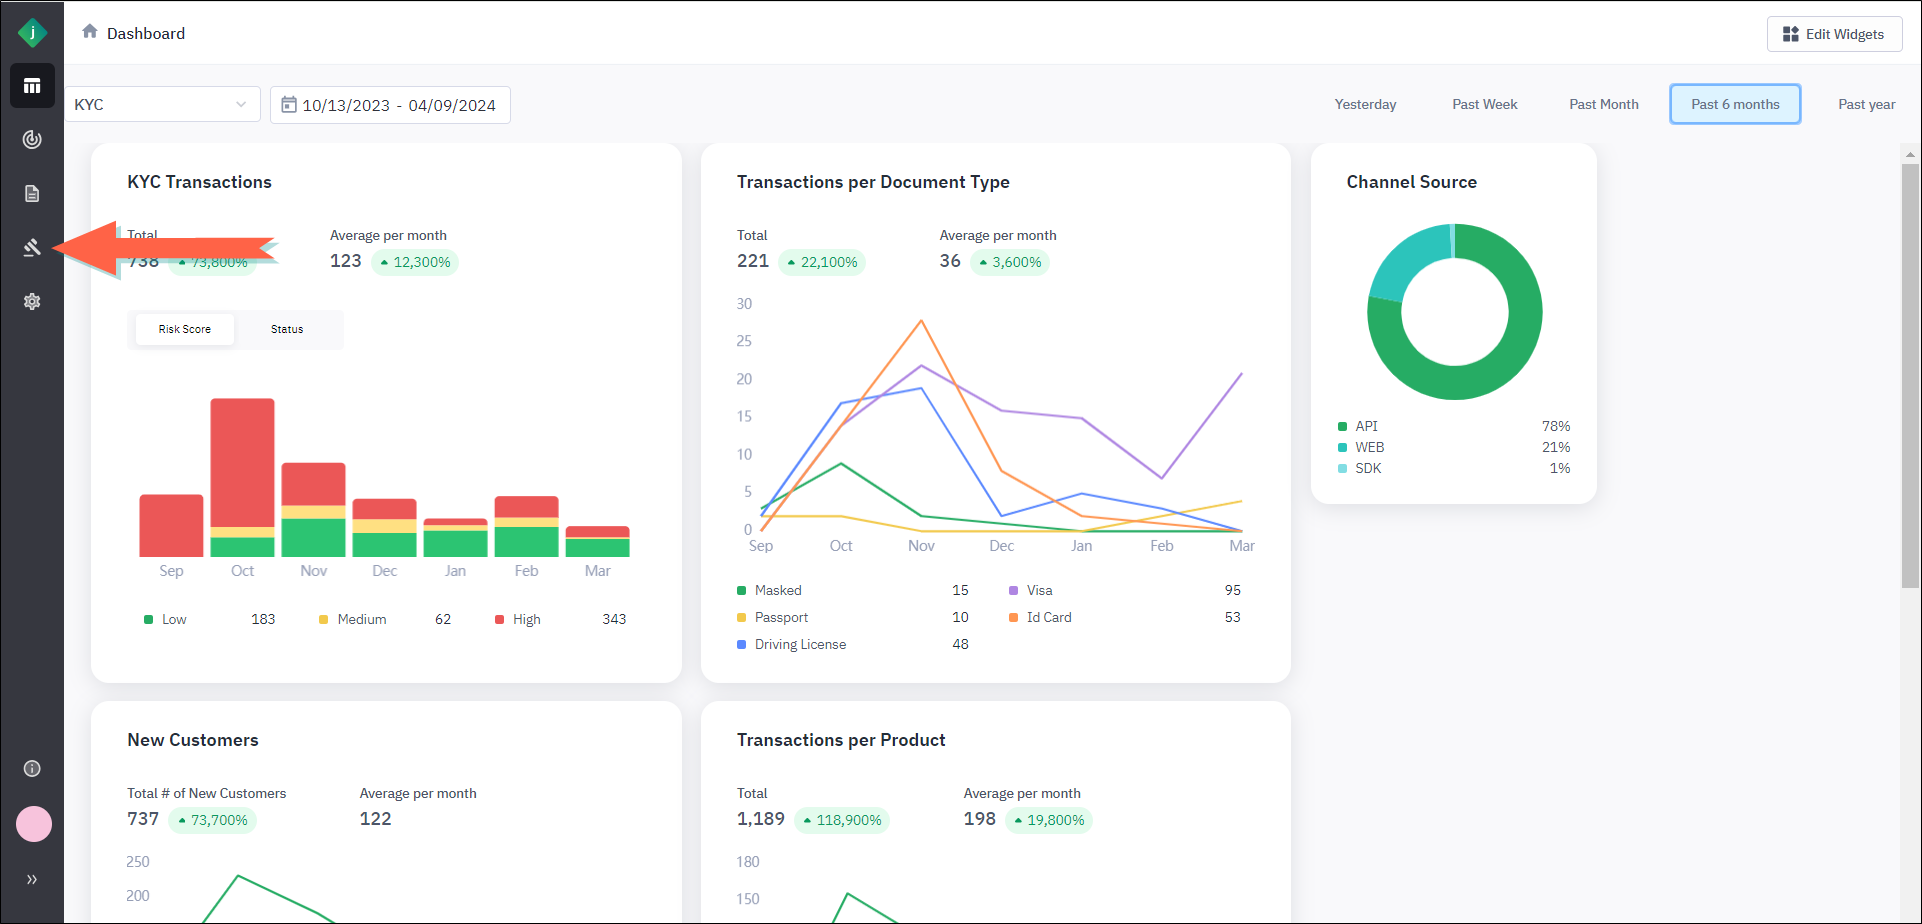Image resolution: width=1922 pixels, height=924 pixels.
Task: Click the Edit Widgets button
Action: tap(1834, 34)
